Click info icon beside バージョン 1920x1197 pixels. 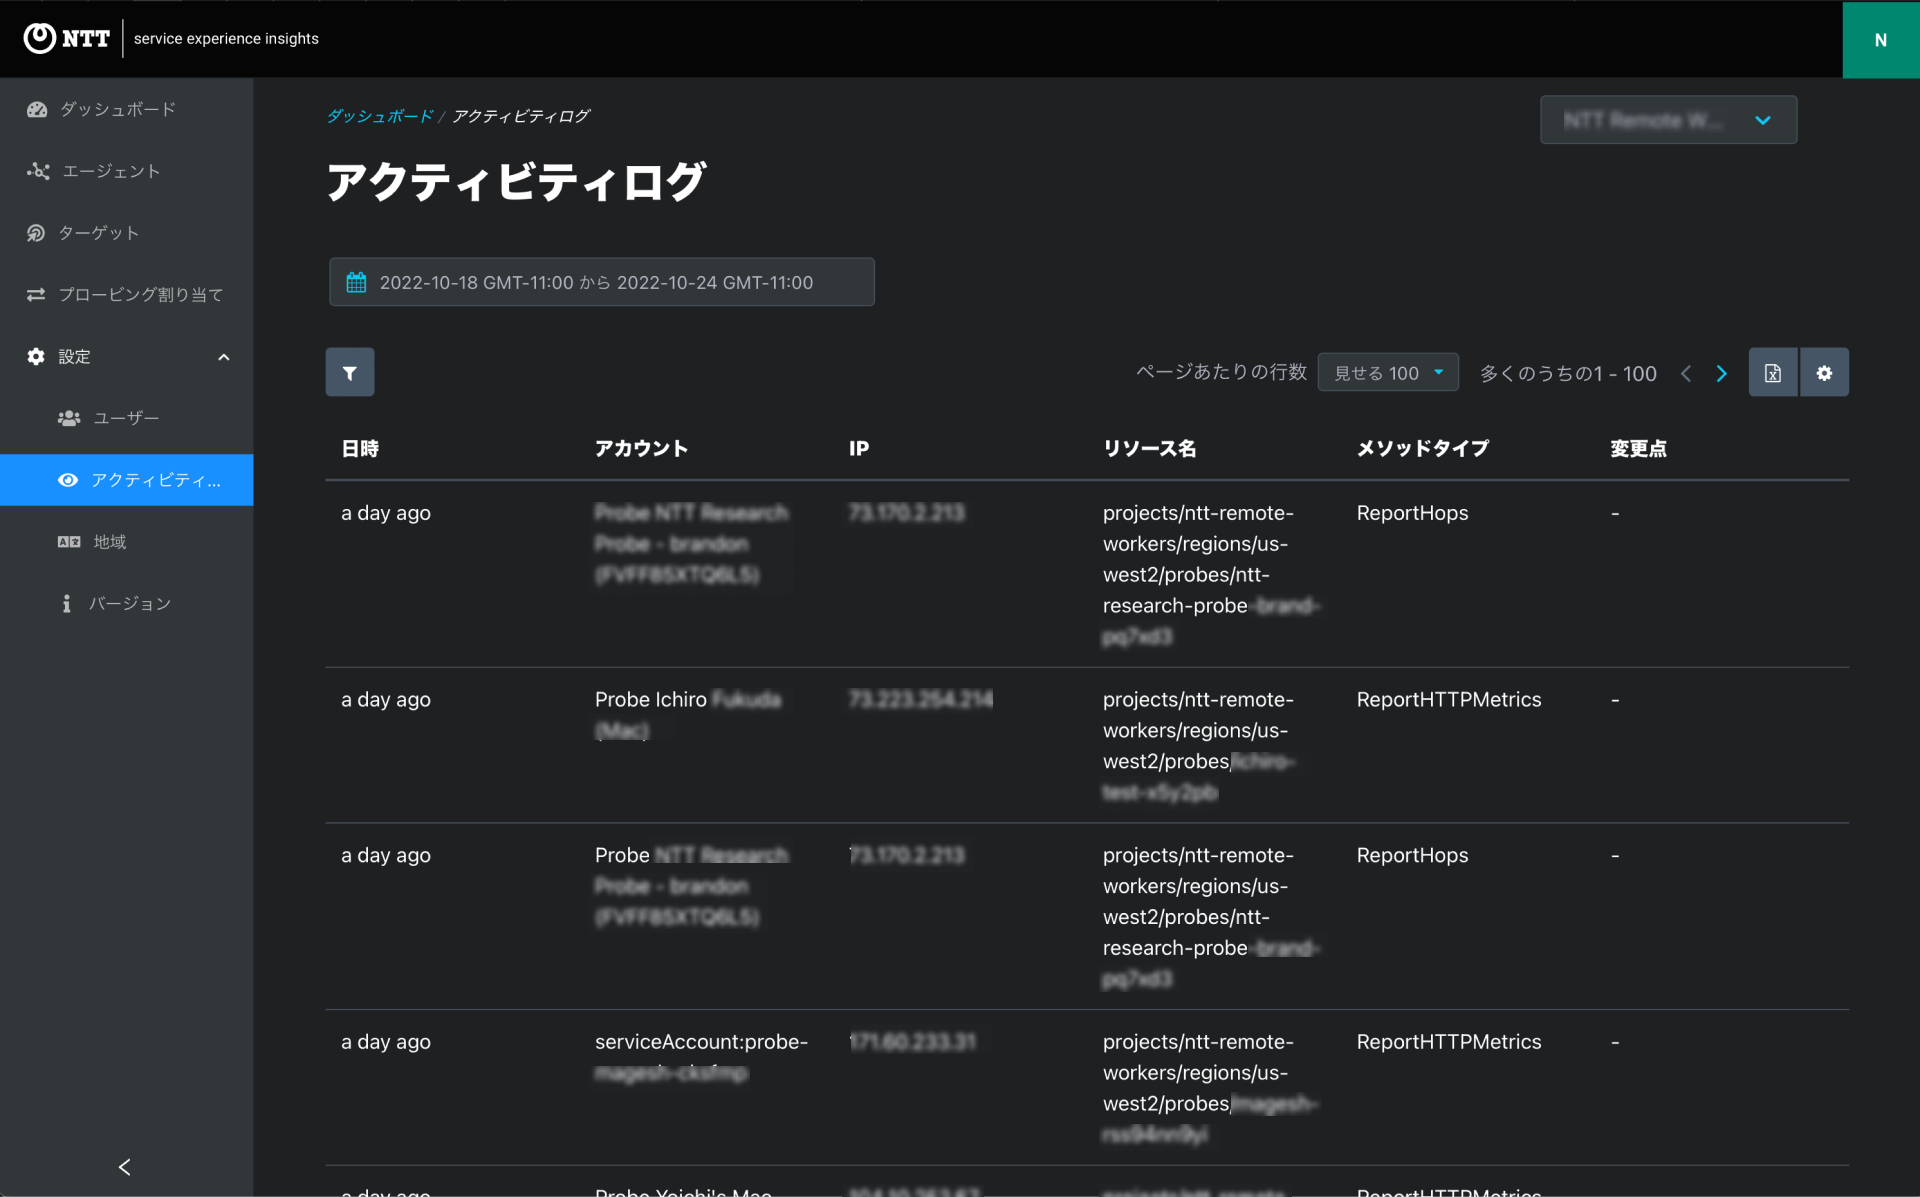click(67, 604)
